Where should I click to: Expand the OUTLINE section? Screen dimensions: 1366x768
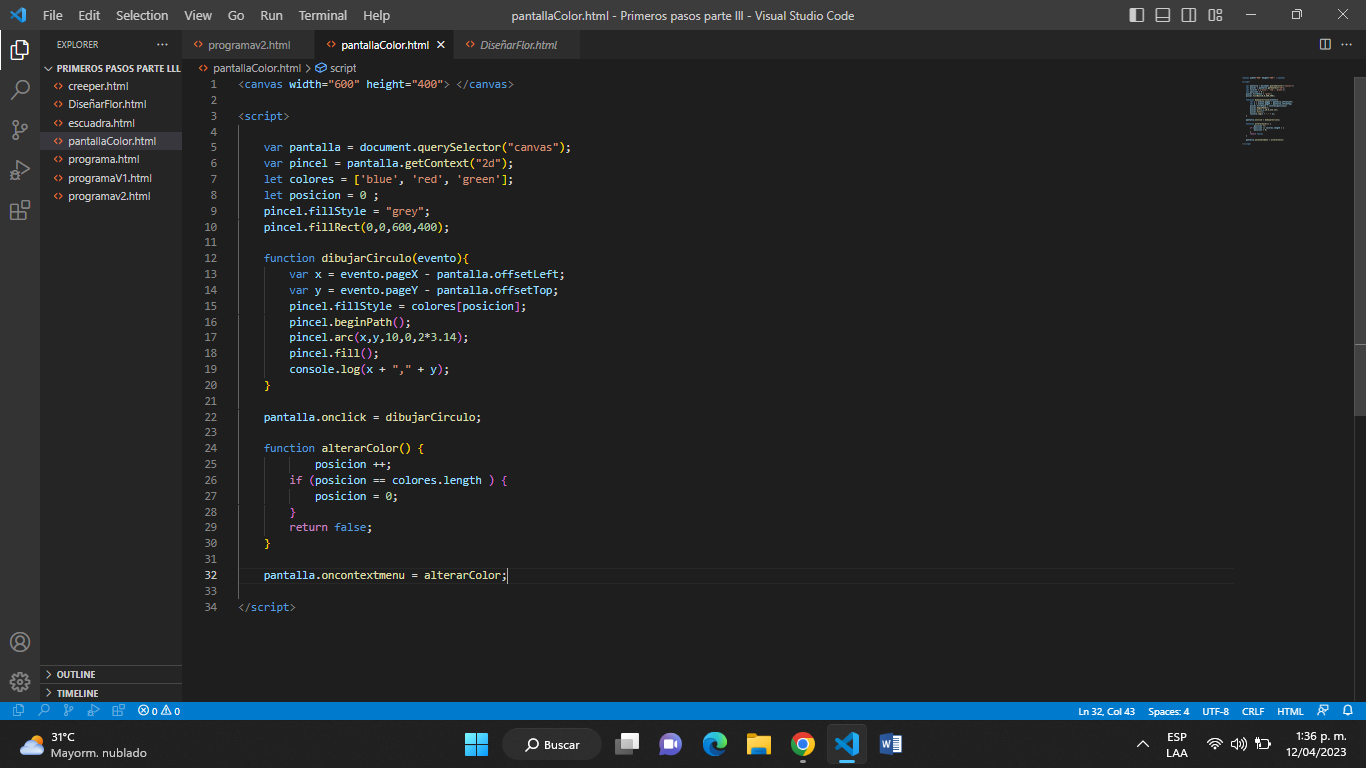coord(111,674)
